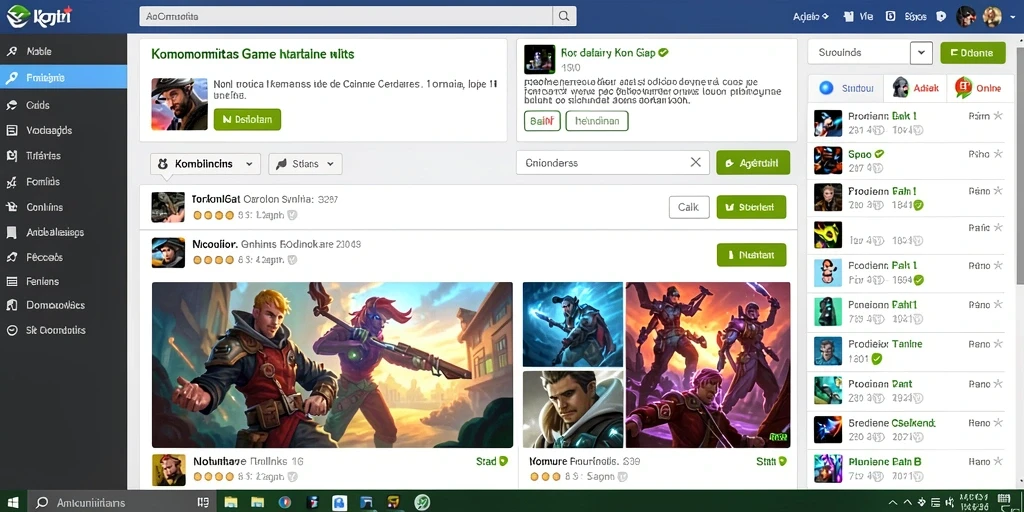This screenshot has height=512, width=1024.
Task: Expand the Kombiincins dropdown
Action: tap(205, 164)
